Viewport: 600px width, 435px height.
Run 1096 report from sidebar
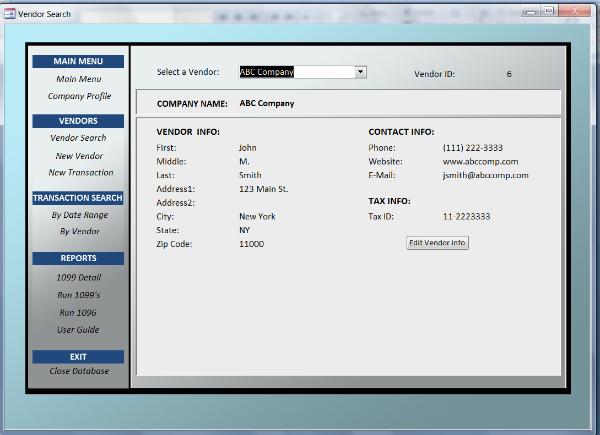[x=78, y=313]
